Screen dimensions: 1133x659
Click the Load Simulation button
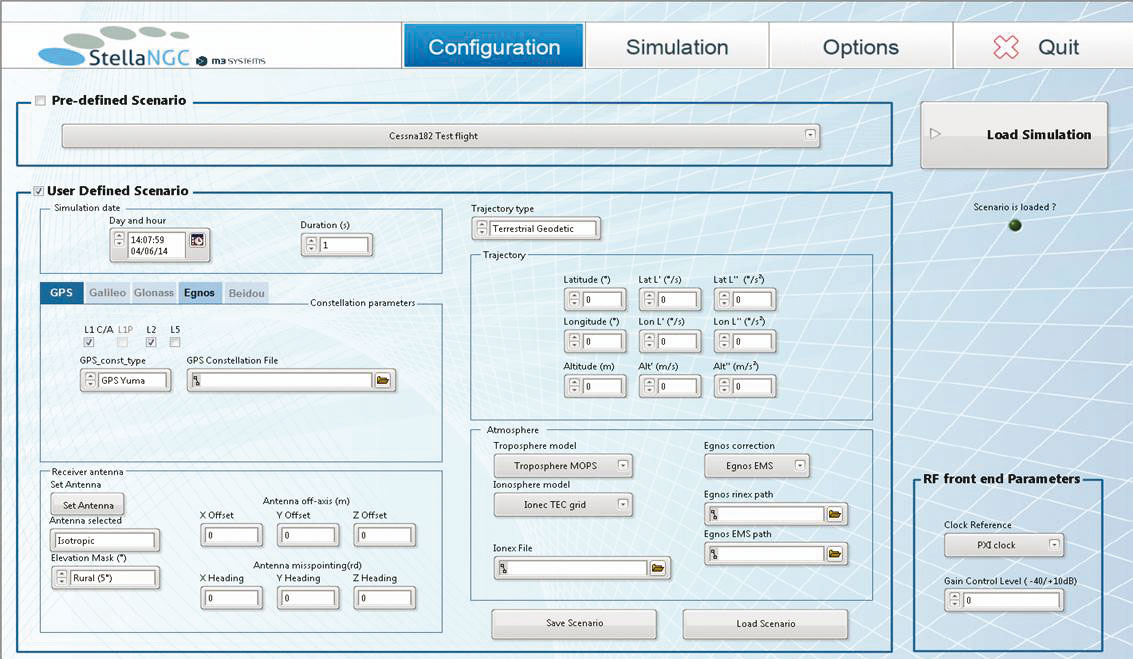tap(1014, 135)
